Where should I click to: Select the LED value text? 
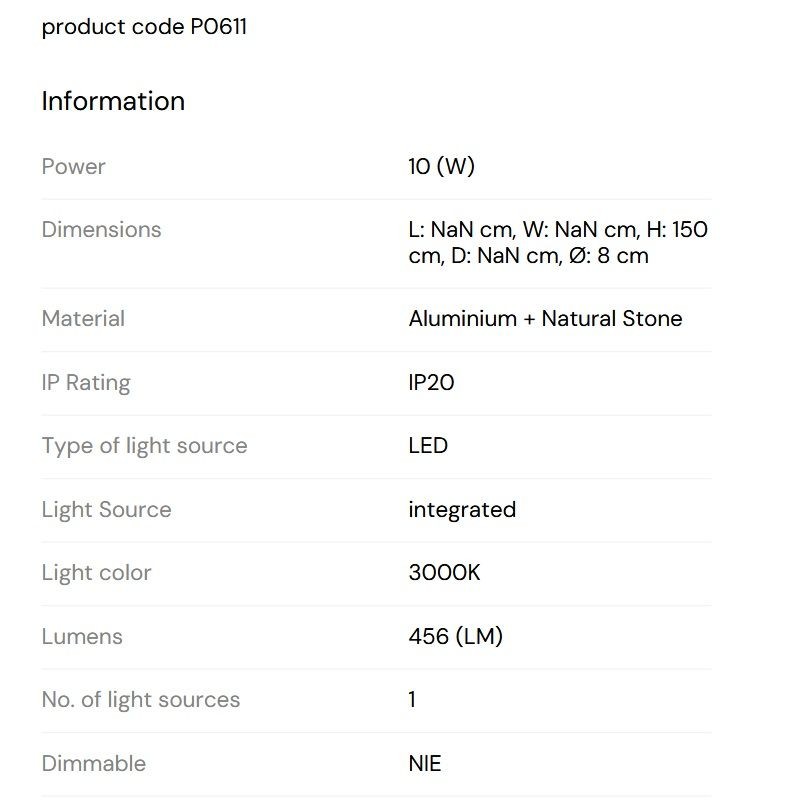pyautogui.click(x=428, y=446)
